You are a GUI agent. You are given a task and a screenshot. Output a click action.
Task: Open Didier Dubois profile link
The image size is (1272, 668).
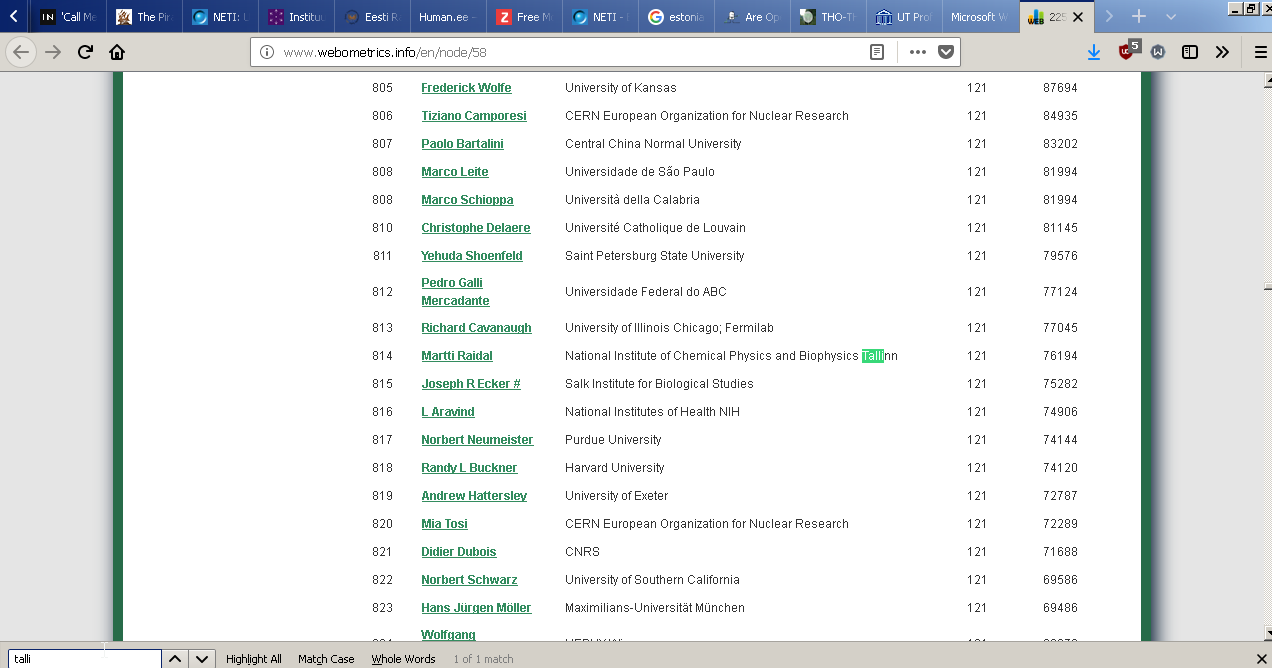458,552
